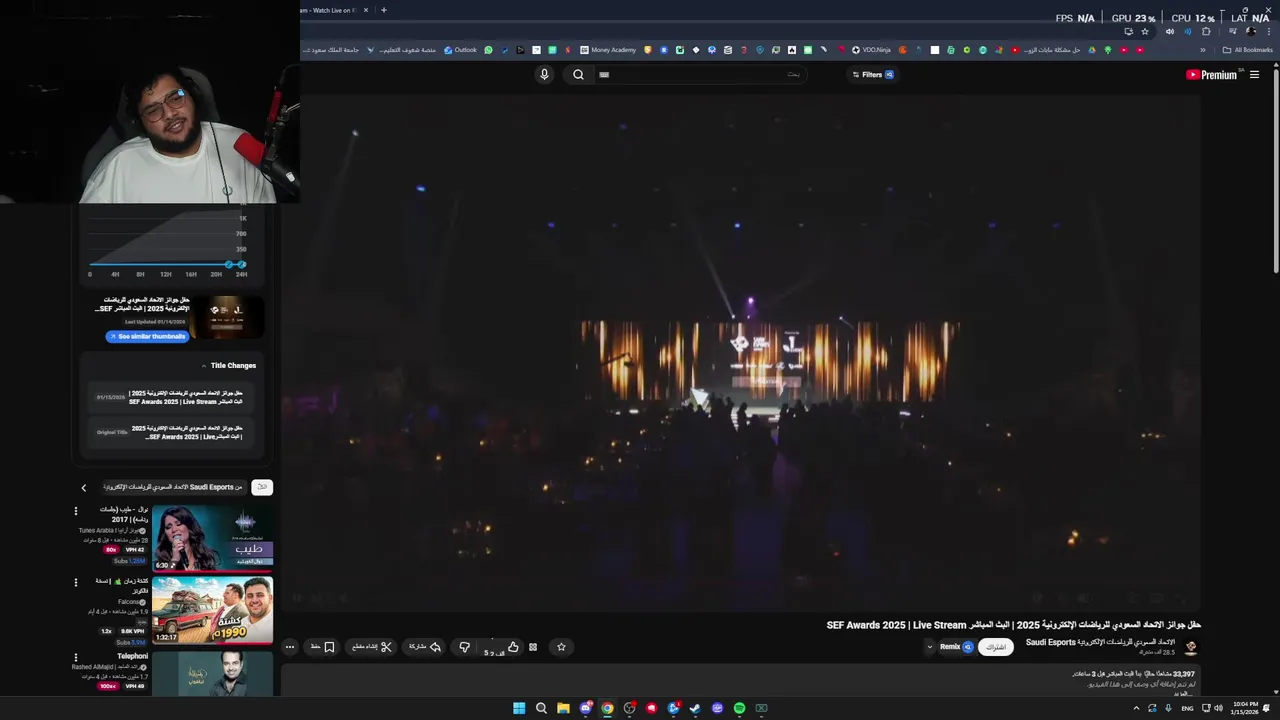The height and width of the screenshot is (720, 1280).
Task: Open the Telephoni video thumbnail
Action: click(x=212, y=672)
